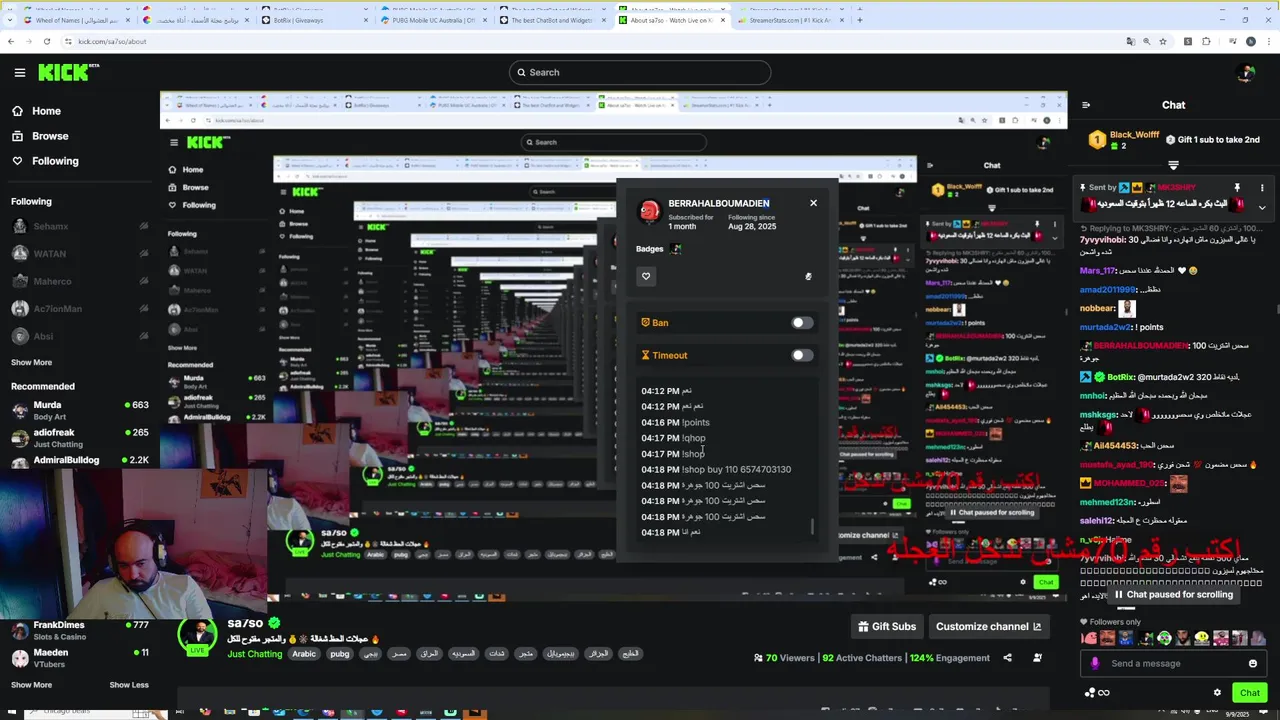Click the browser address bar URL

tap(112, 41)
